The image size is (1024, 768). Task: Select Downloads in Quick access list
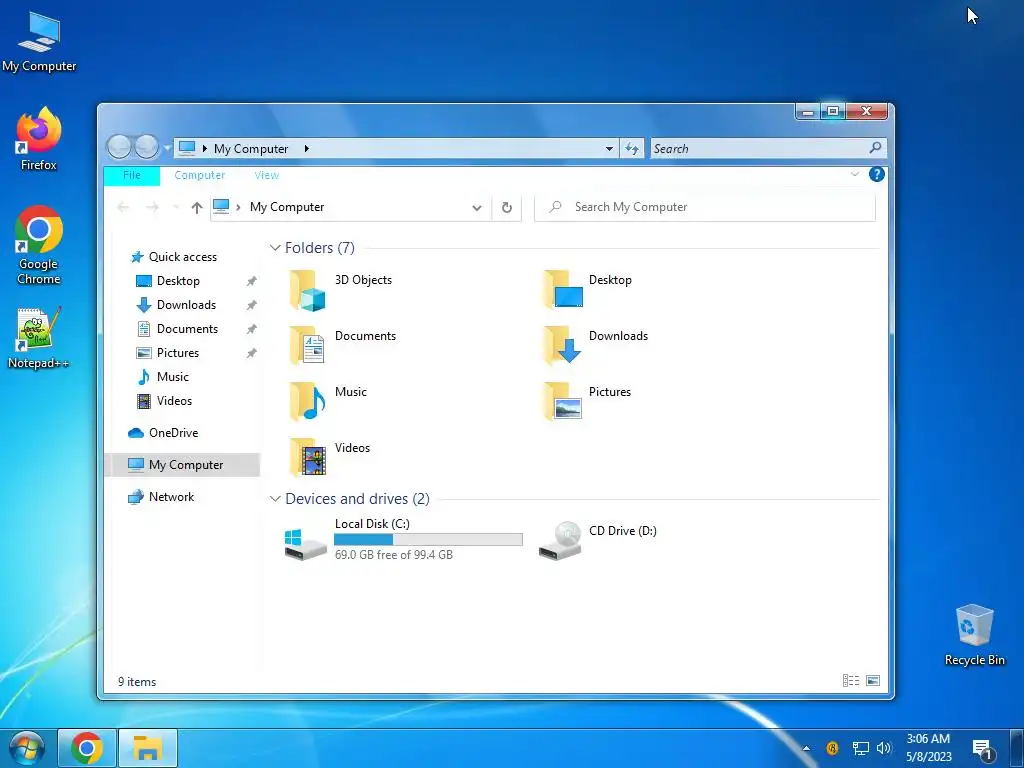coord(176,305)
